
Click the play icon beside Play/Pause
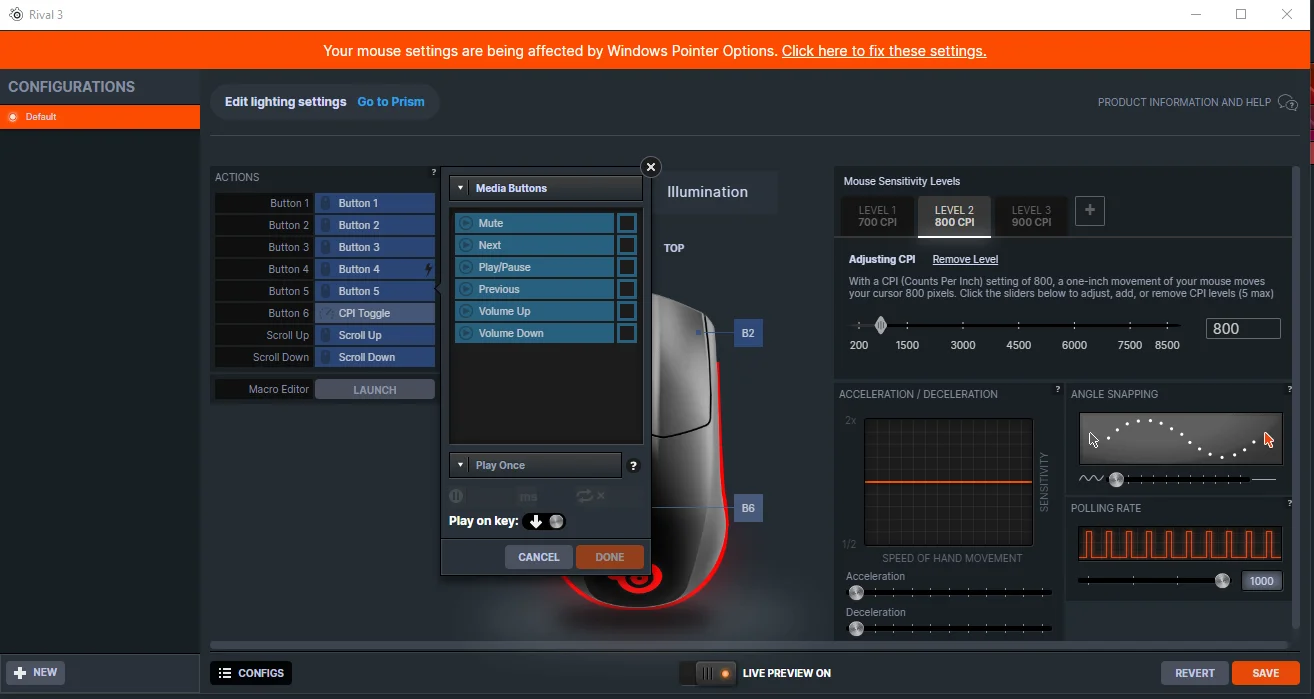point(465,267)
